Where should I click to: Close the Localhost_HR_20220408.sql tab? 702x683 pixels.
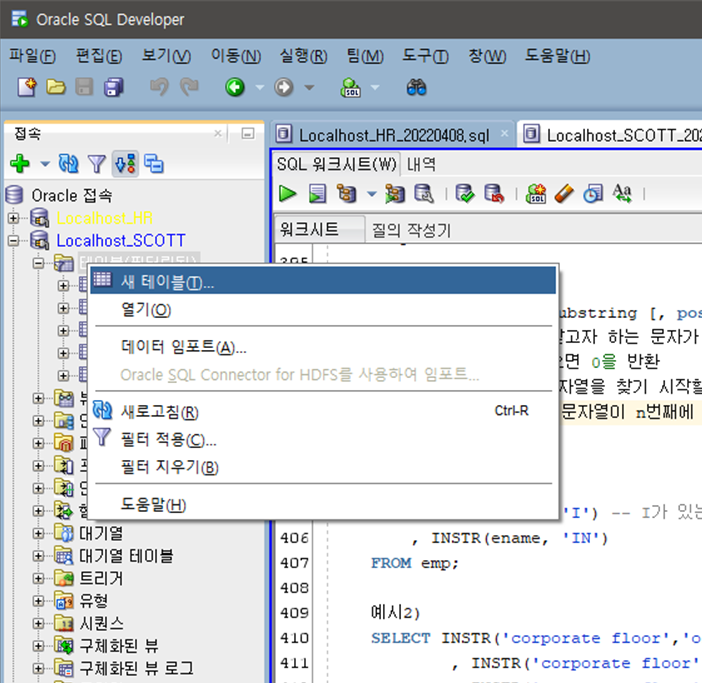tap(505, 133)
